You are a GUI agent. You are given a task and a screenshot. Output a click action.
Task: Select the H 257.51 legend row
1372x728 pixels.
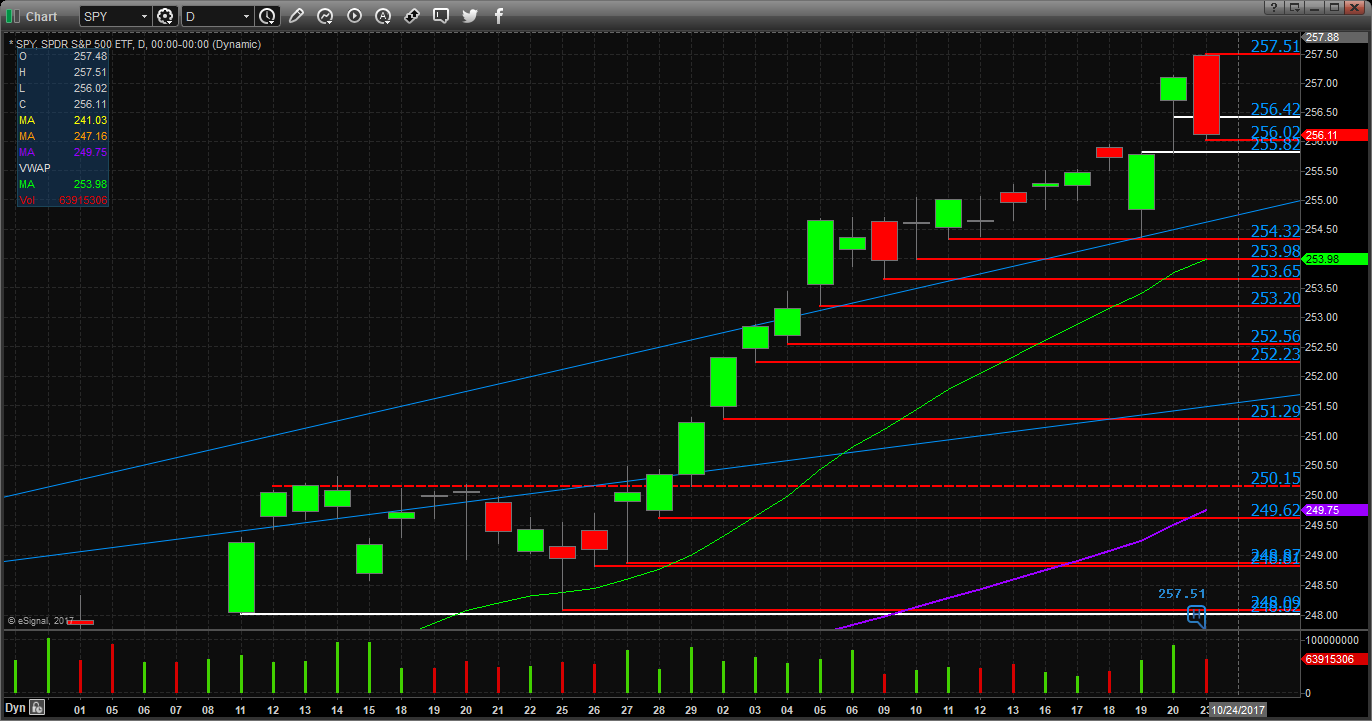tap(62, 72)
